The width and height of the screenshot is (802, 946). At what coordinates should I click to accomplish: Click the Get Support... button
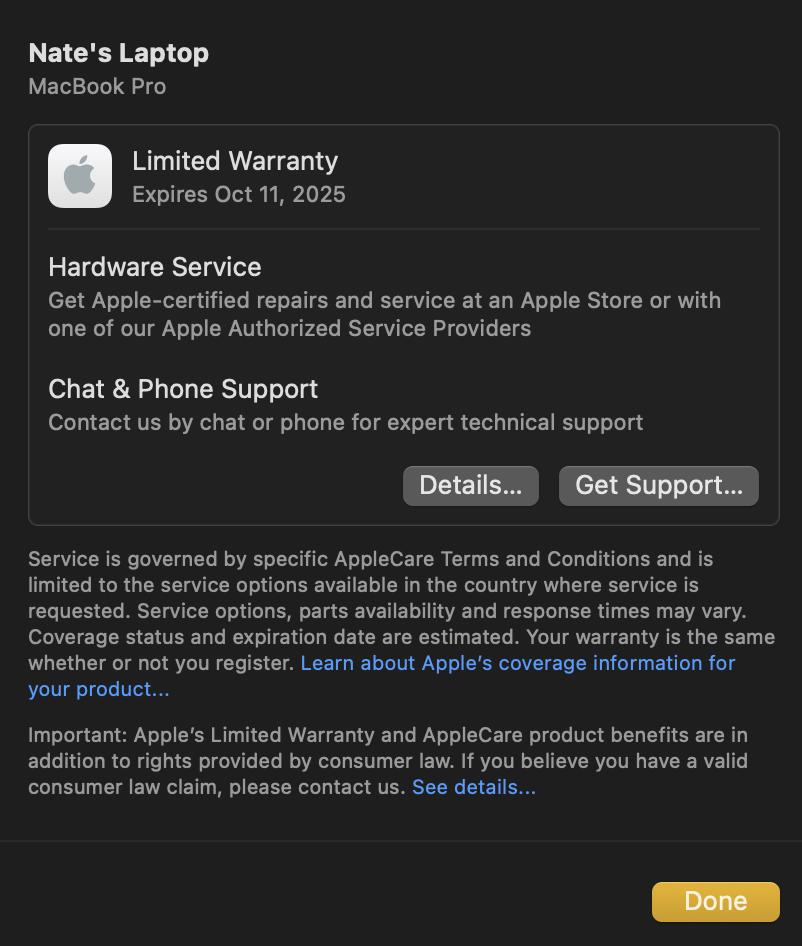coord(658,486)
